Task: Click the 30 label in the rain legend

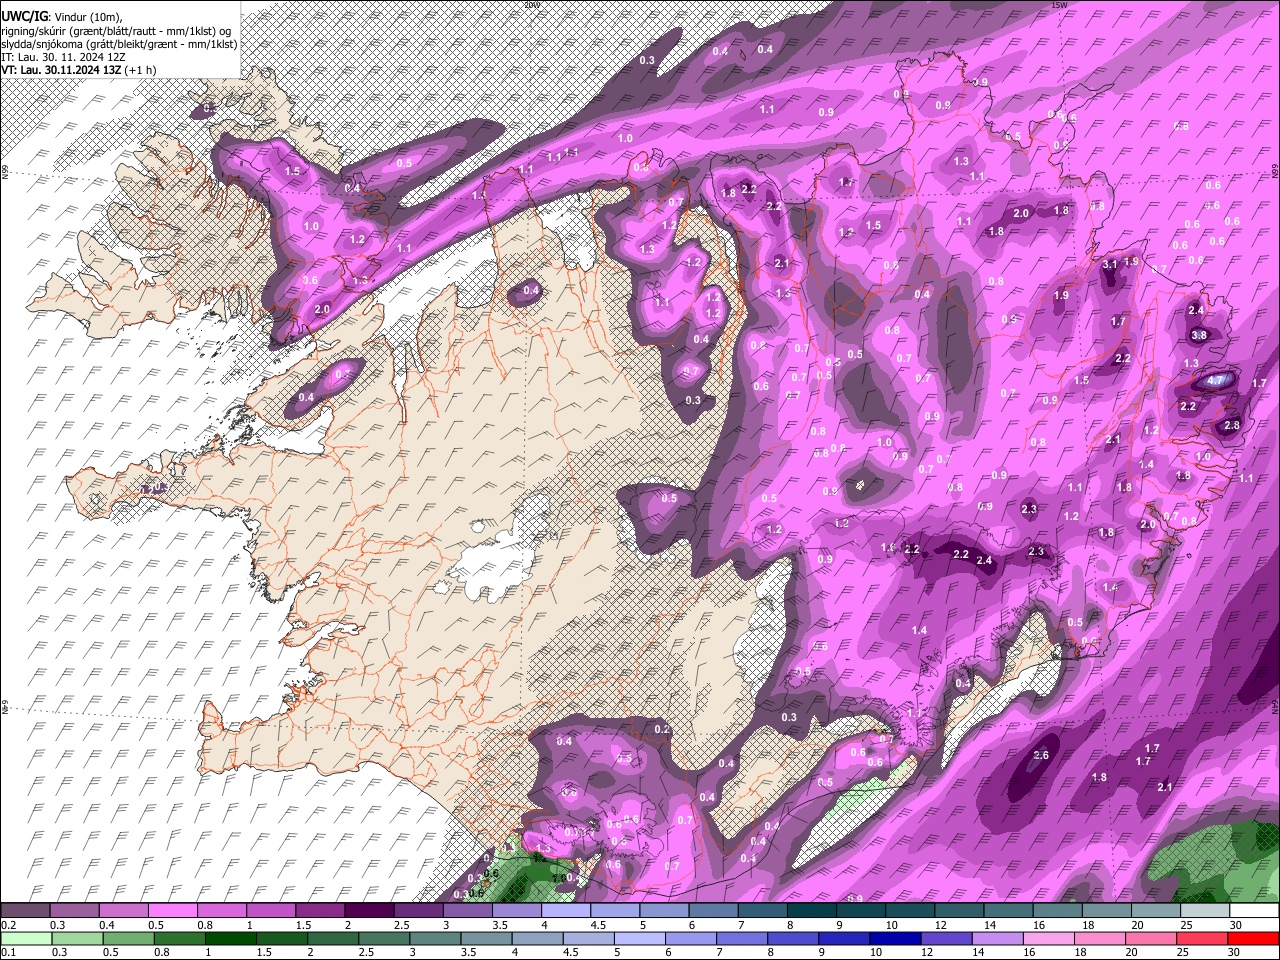Action: pyautogui.click(x=1235, y=953)
